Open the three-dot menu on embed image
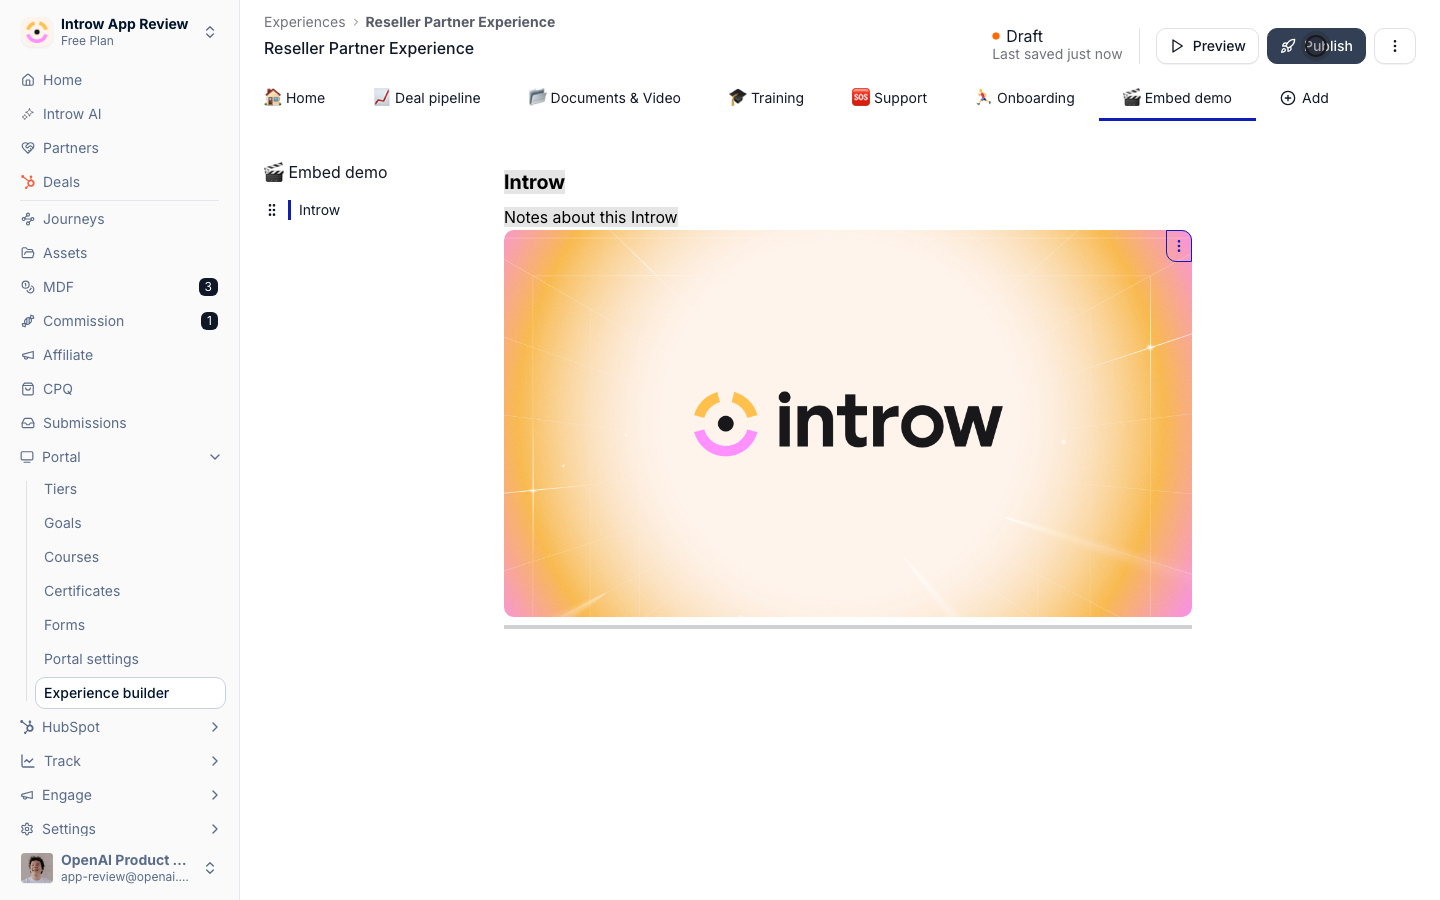 pos(1179,246)
